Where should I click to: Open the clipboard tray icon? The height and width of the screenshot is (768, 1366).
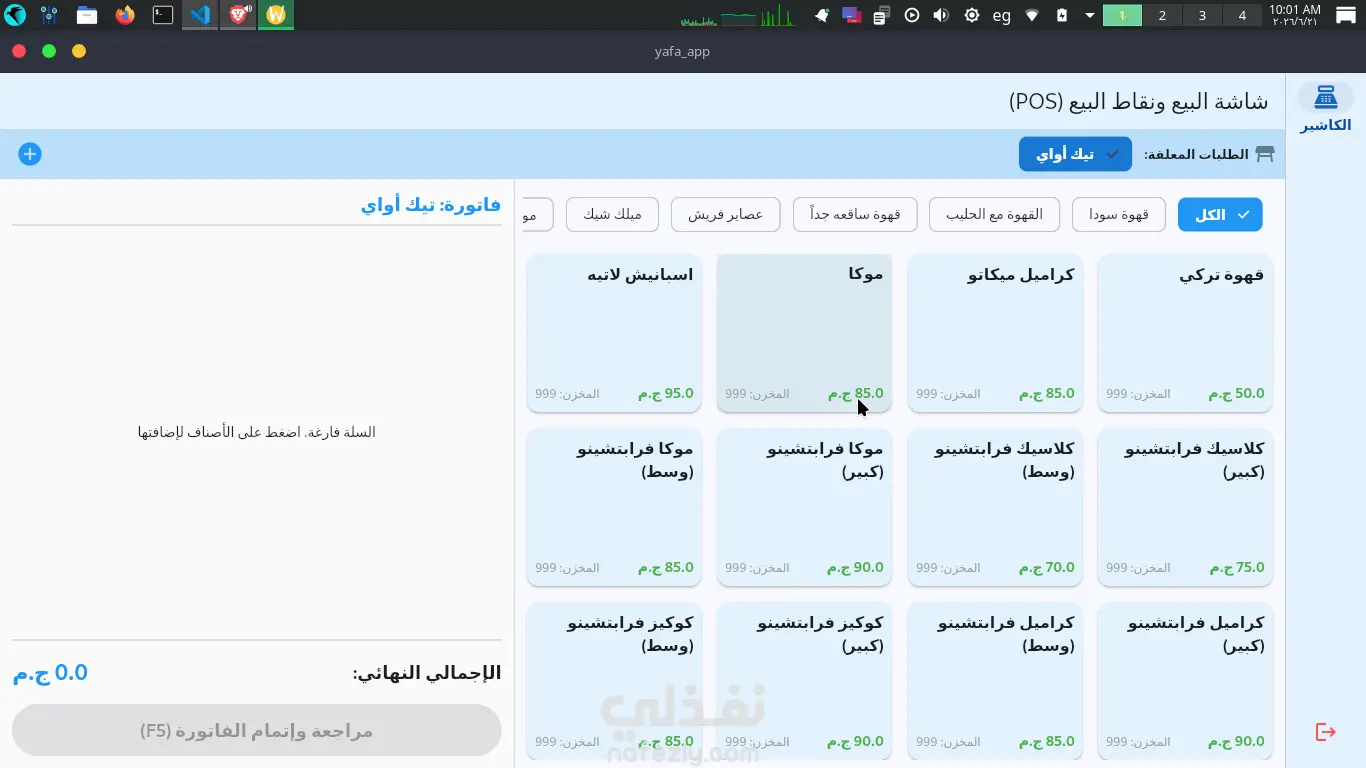point(881,15)
